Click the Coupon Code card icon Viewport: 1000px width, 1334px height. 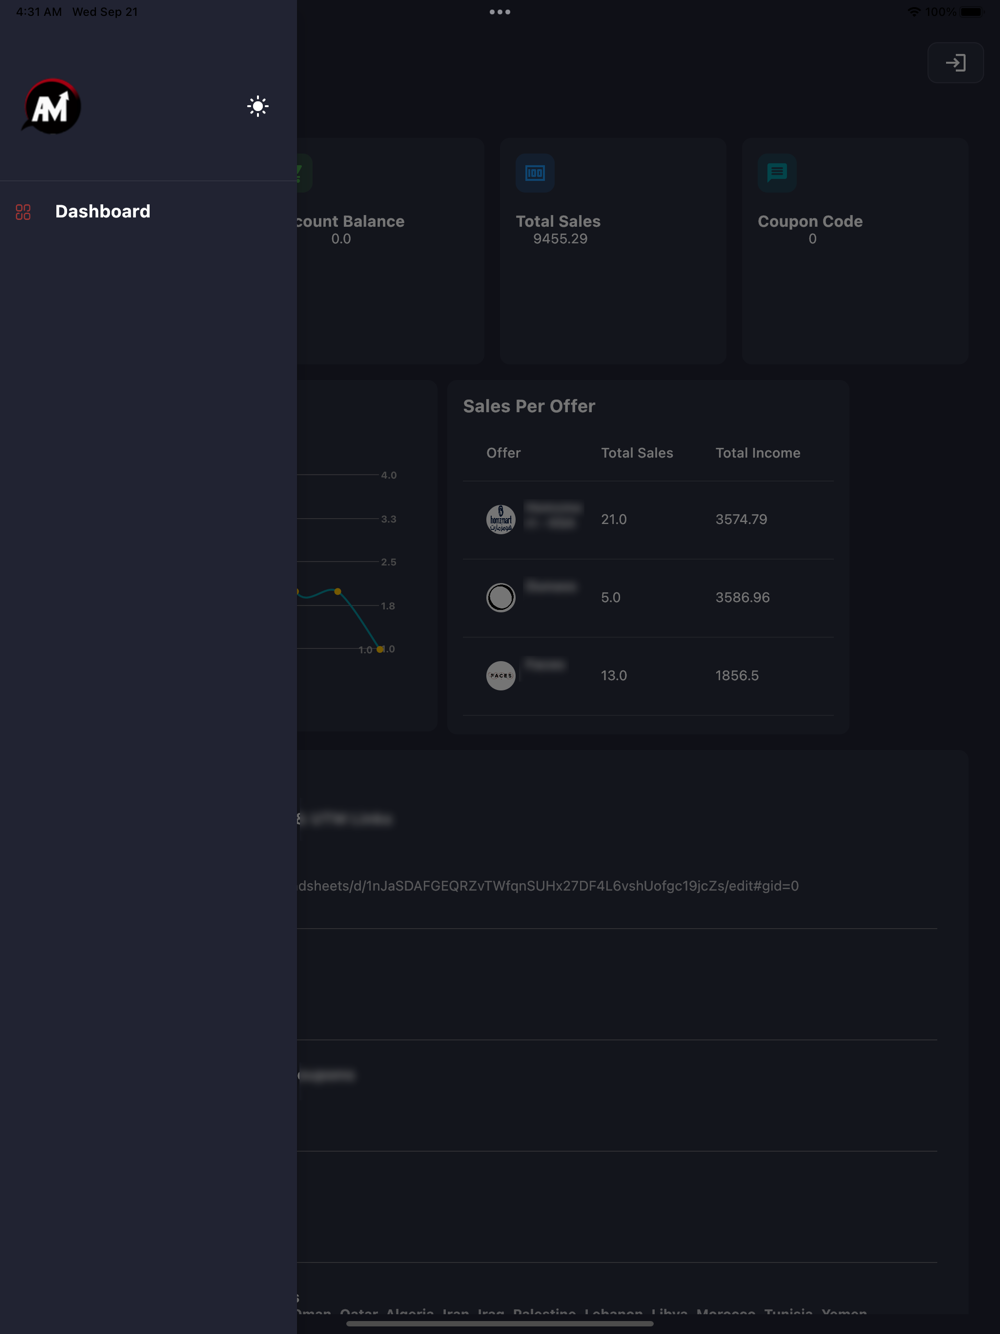click(777, 173)
